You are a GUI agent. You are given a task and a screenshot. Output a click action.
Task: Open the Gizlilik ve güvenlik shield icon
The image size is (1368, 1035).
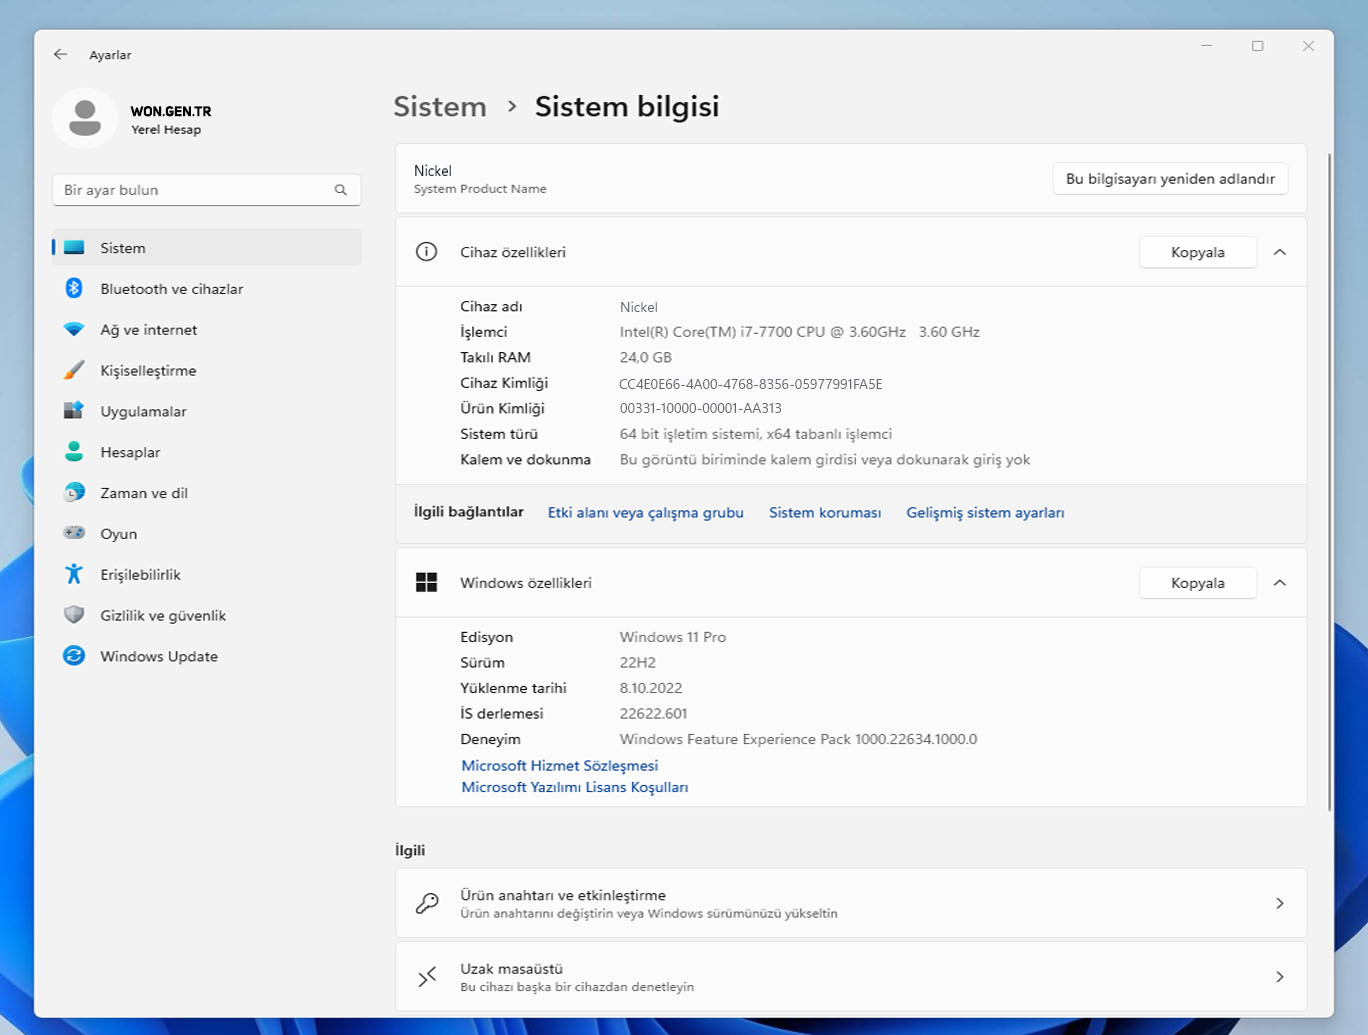(x=74, y=615)
